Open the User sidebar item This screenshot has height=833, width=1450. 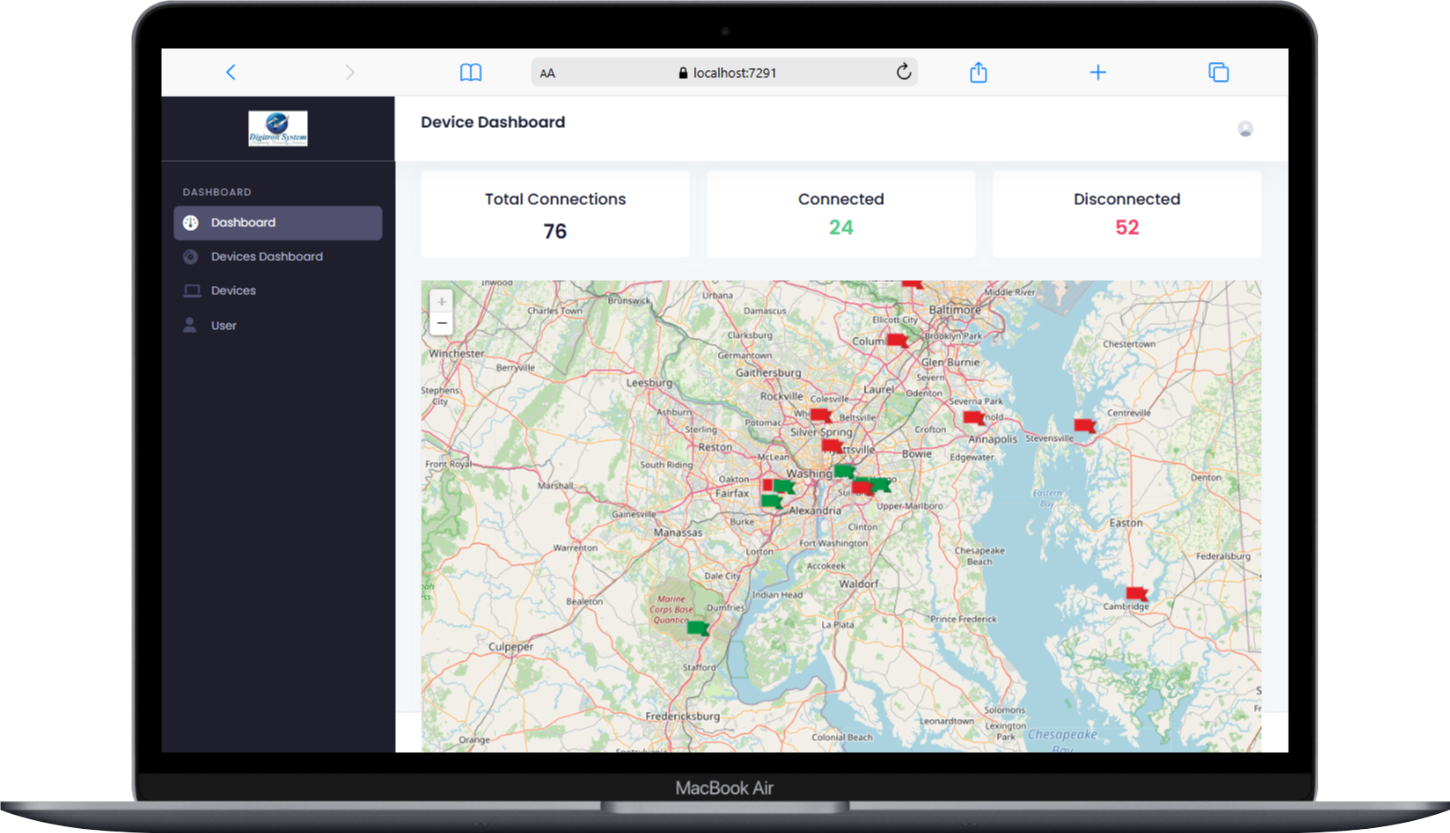click(x=223, y=326)
